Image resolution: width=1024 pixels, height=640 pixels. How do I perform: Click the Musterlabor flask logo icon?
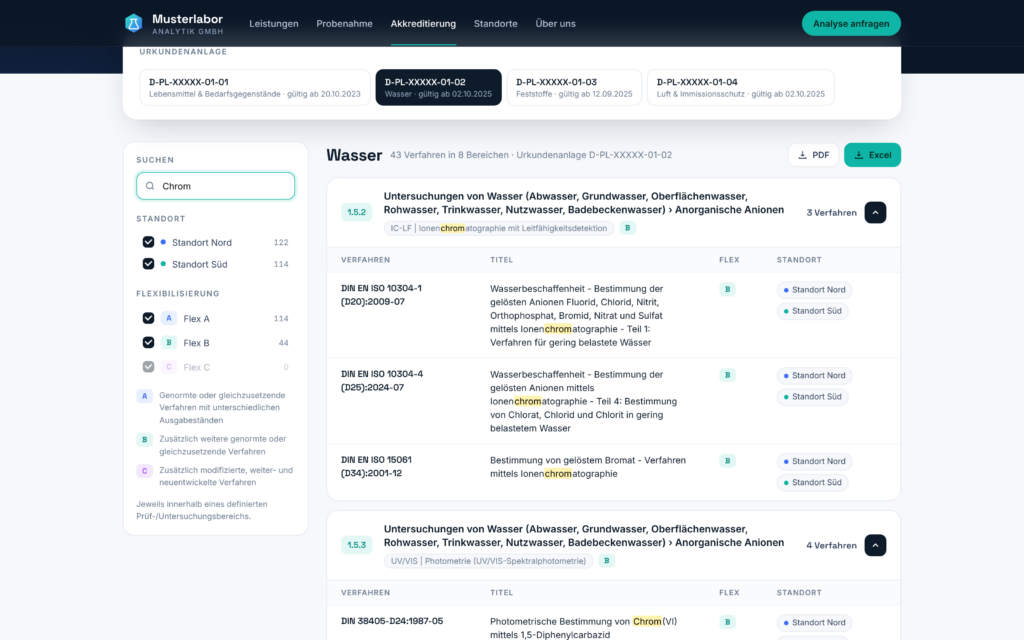pos(134,24)
